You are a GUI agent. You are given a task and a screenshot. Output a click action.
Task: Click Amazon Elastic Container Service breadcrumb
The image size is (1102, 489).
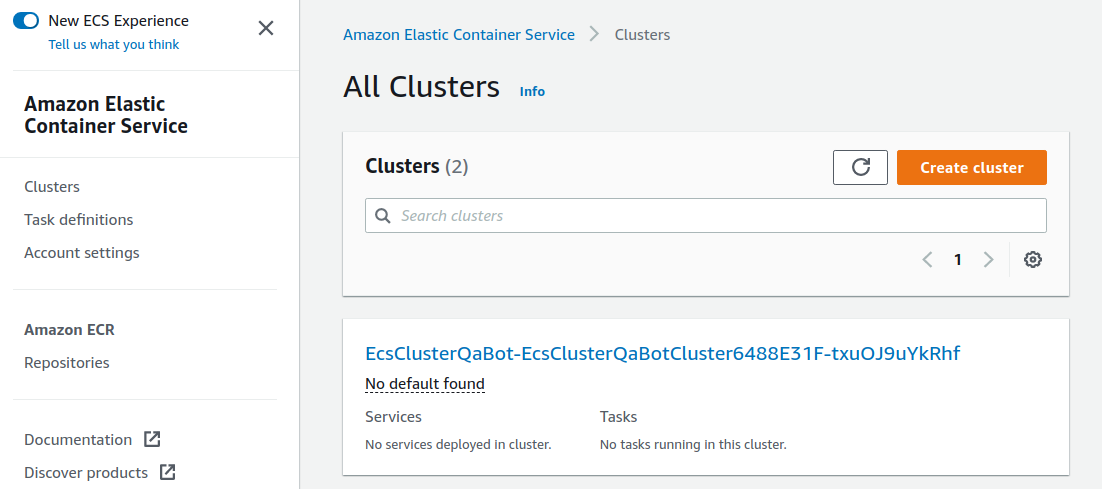tap(459, 35)
